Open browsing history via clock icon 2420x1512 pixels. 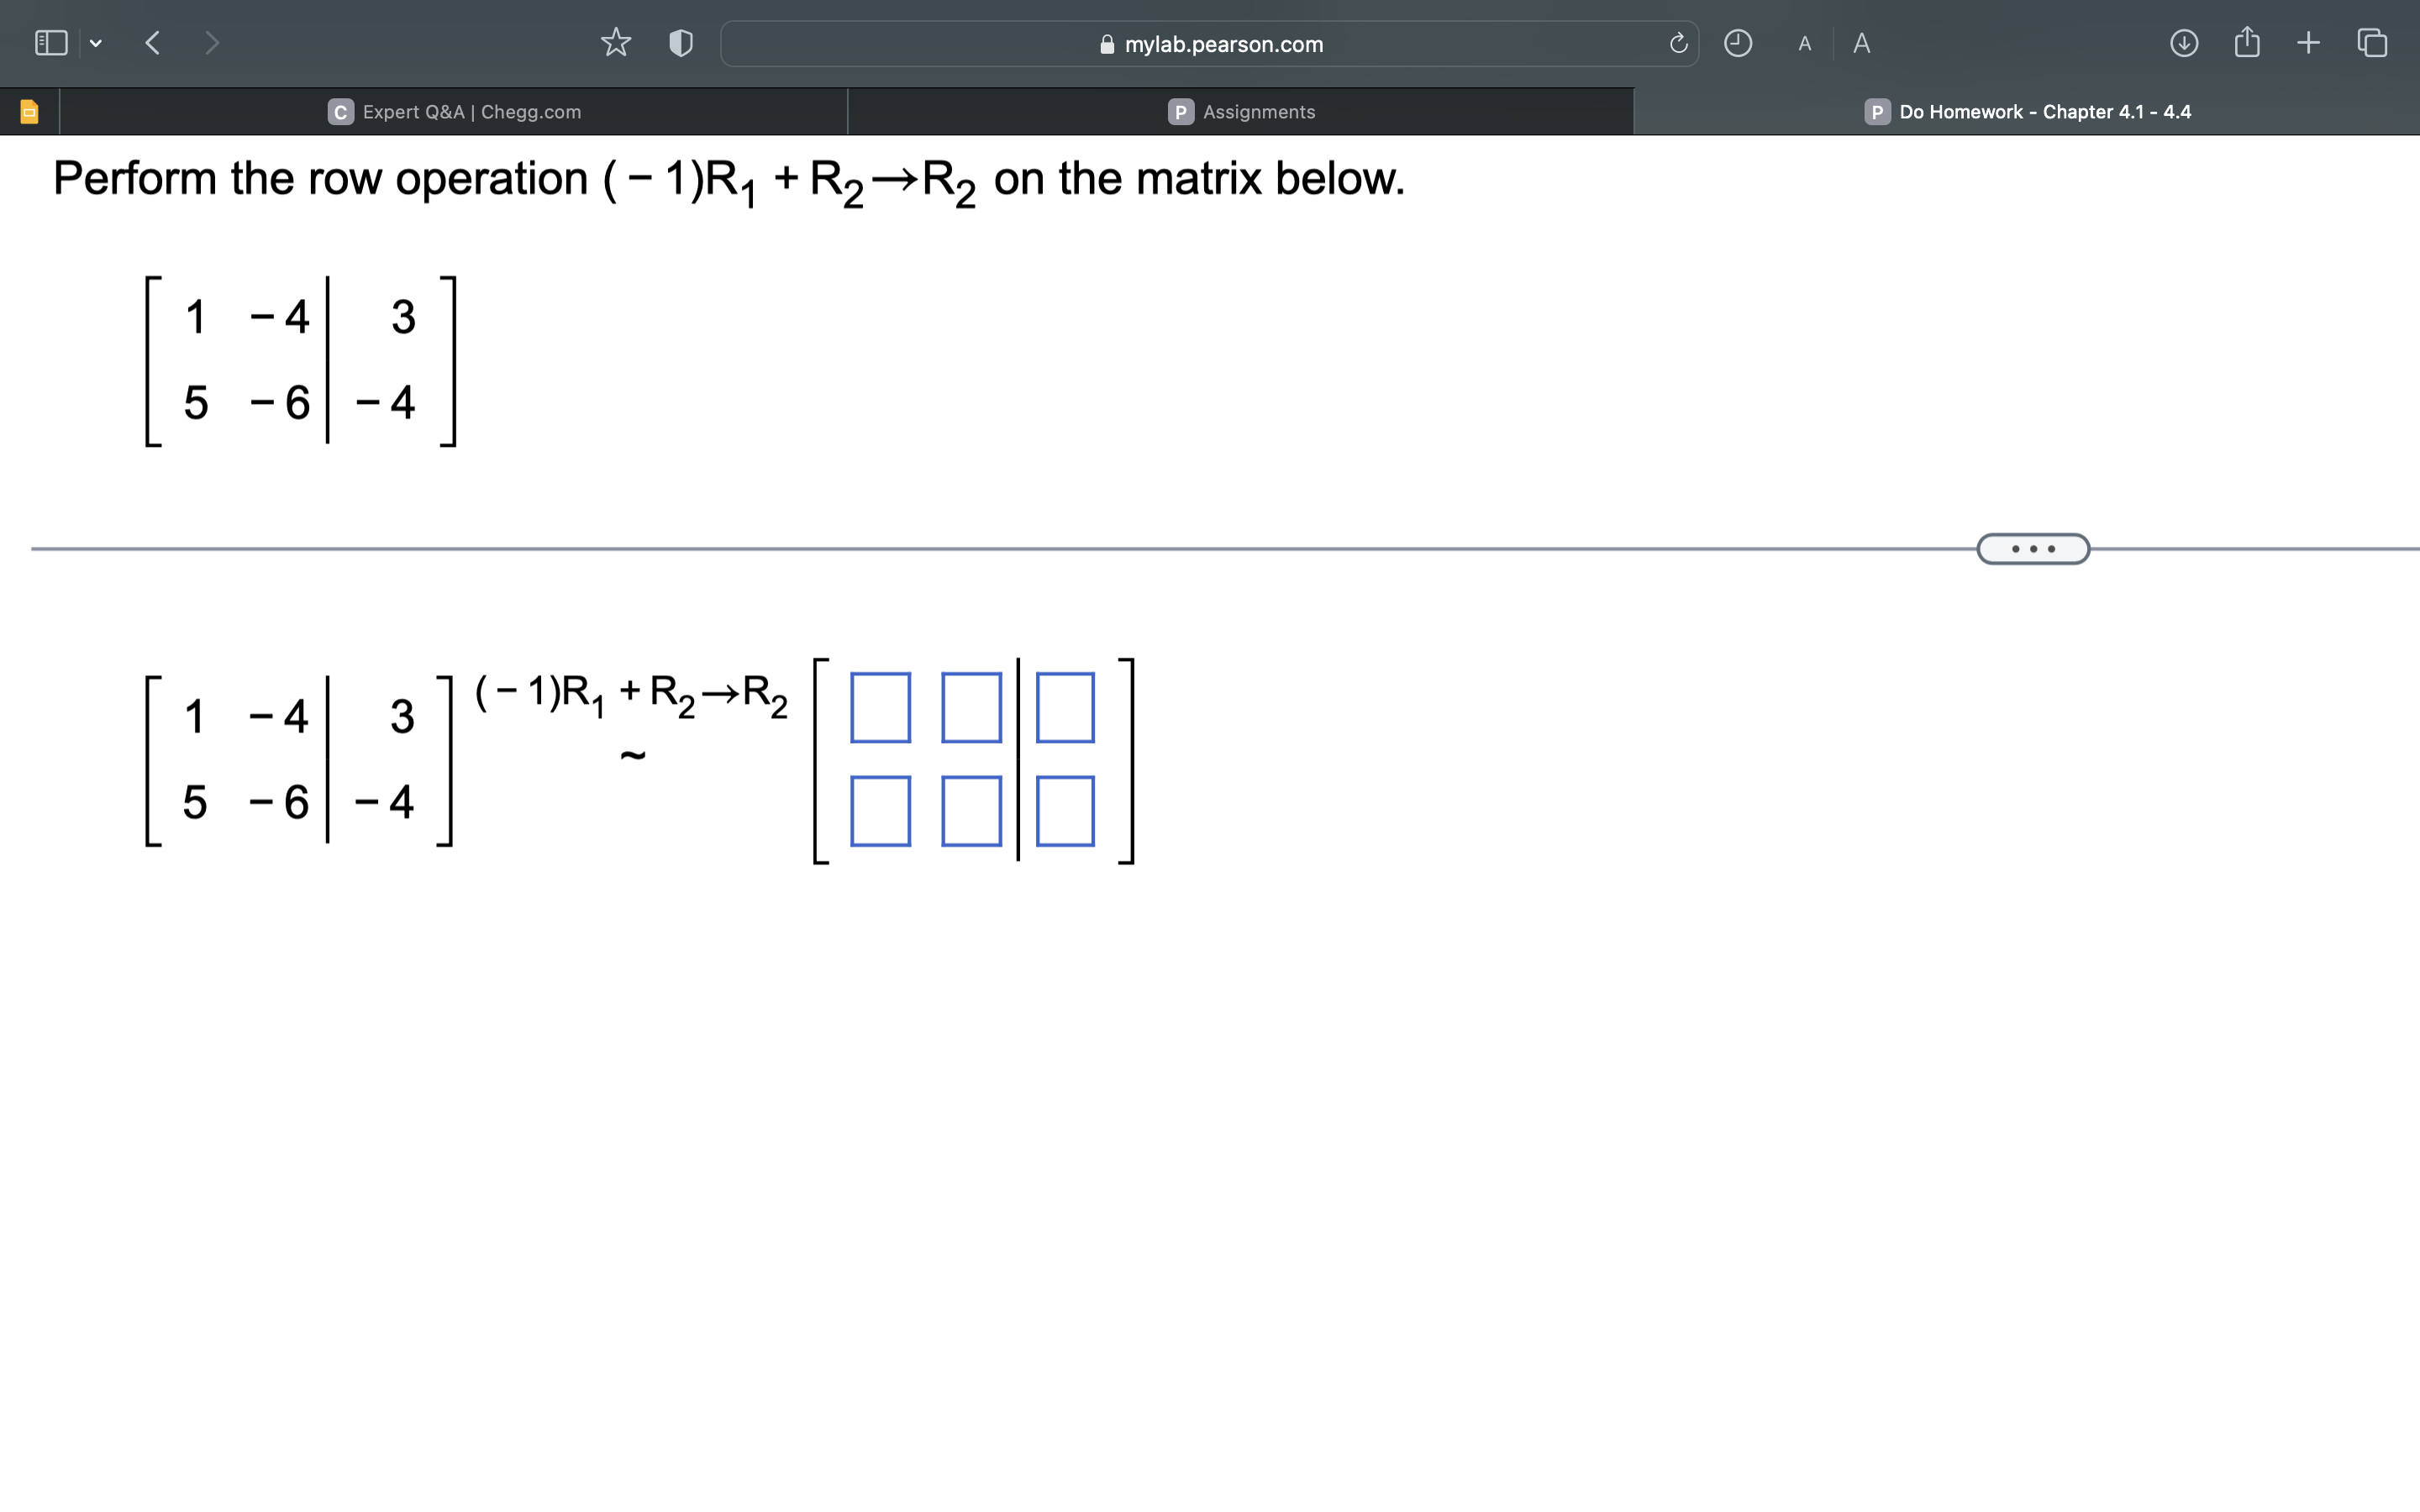click(1738, 42)
